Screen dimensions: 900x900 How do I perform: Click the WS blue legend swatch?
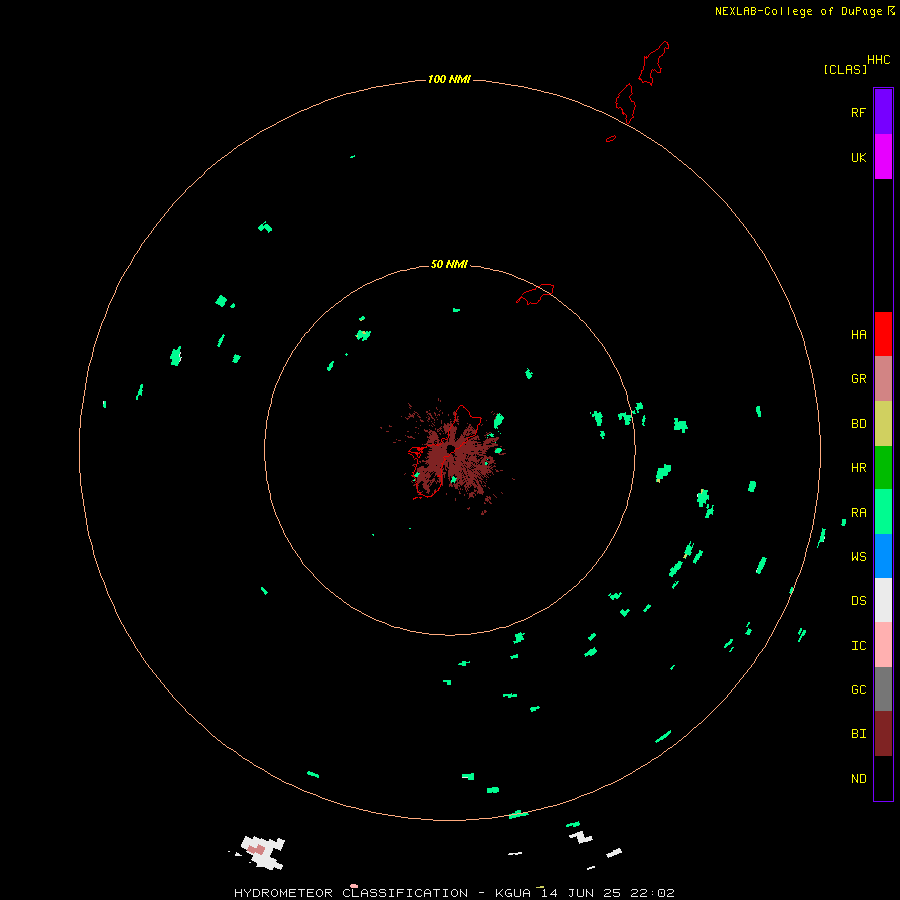pyautogui.click(x=883, y=556)
